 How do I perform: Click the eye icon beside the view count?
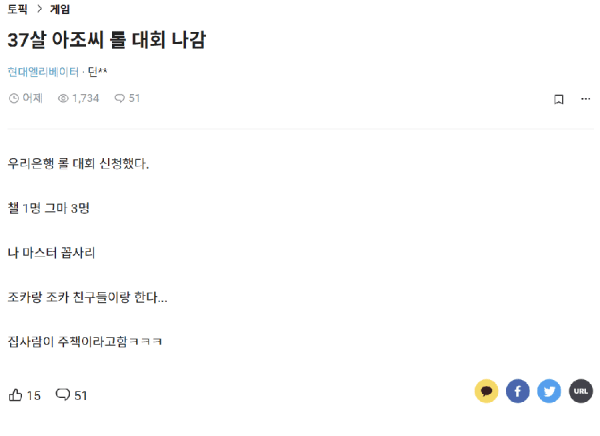pos(63,99)
